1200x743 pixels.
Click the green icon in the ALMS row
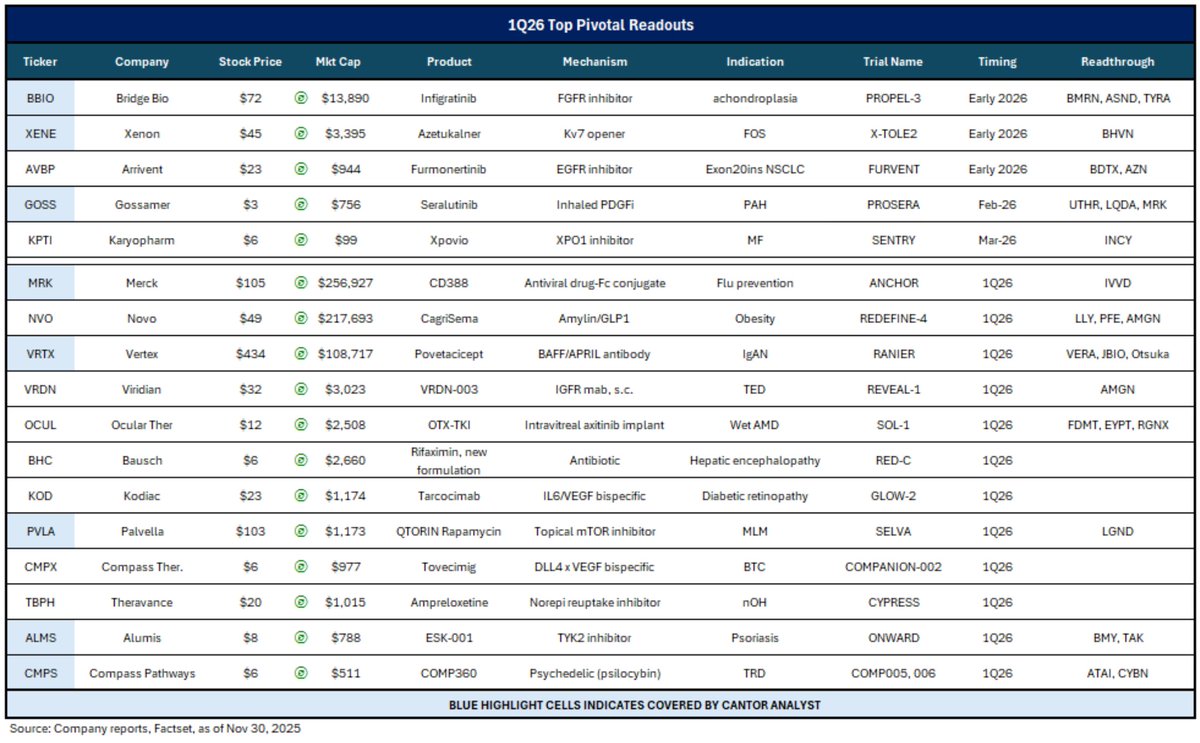tap(300, 638)
